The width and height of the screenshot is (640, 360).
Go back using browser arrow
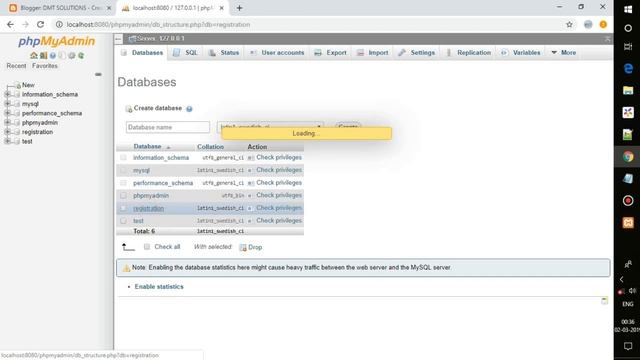10,24
